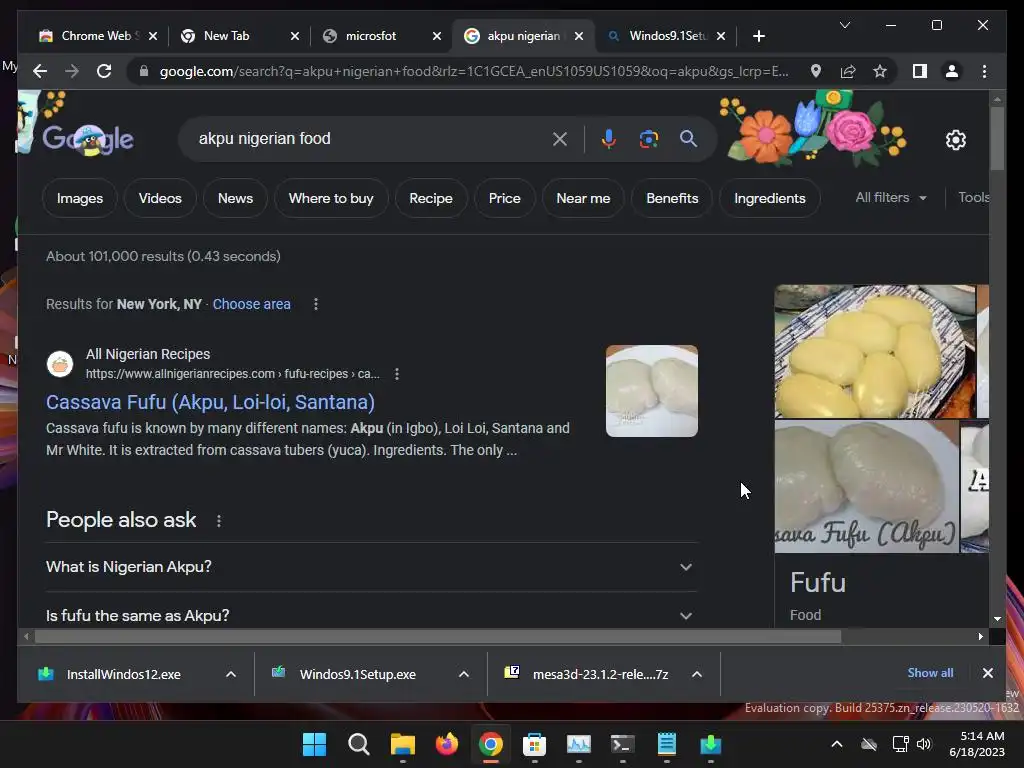Open Cassava Fufu result link
The image size is (1024, 768).
pos(210,402)
